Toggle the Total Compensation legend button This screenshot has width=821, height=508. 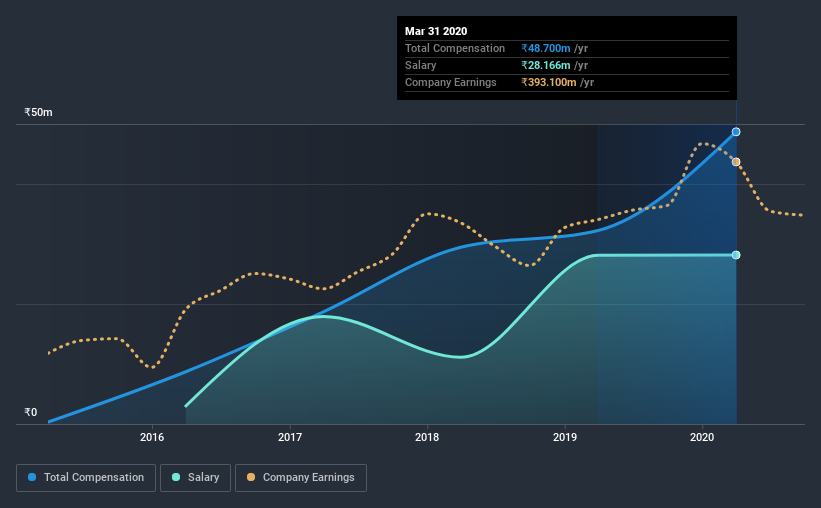pos(86,478)
